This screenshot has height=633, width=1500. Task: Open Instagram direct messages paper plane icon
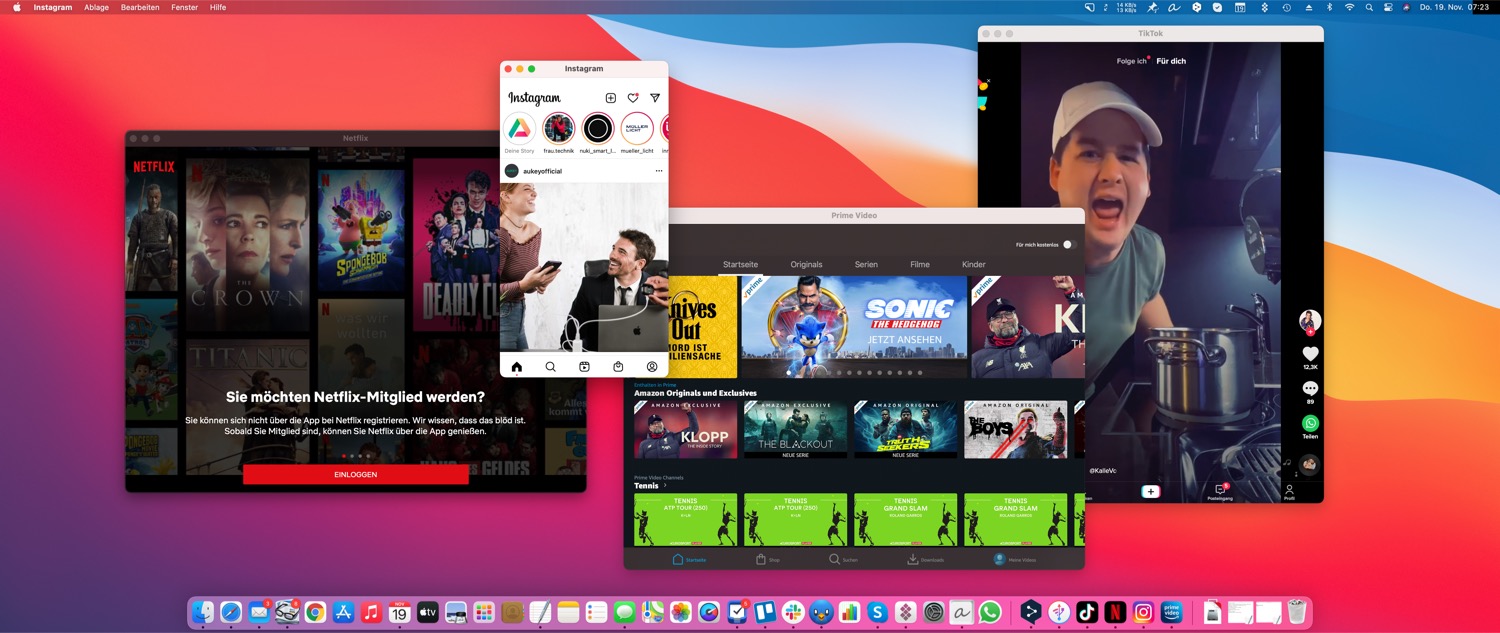click(x=655, y=98)
